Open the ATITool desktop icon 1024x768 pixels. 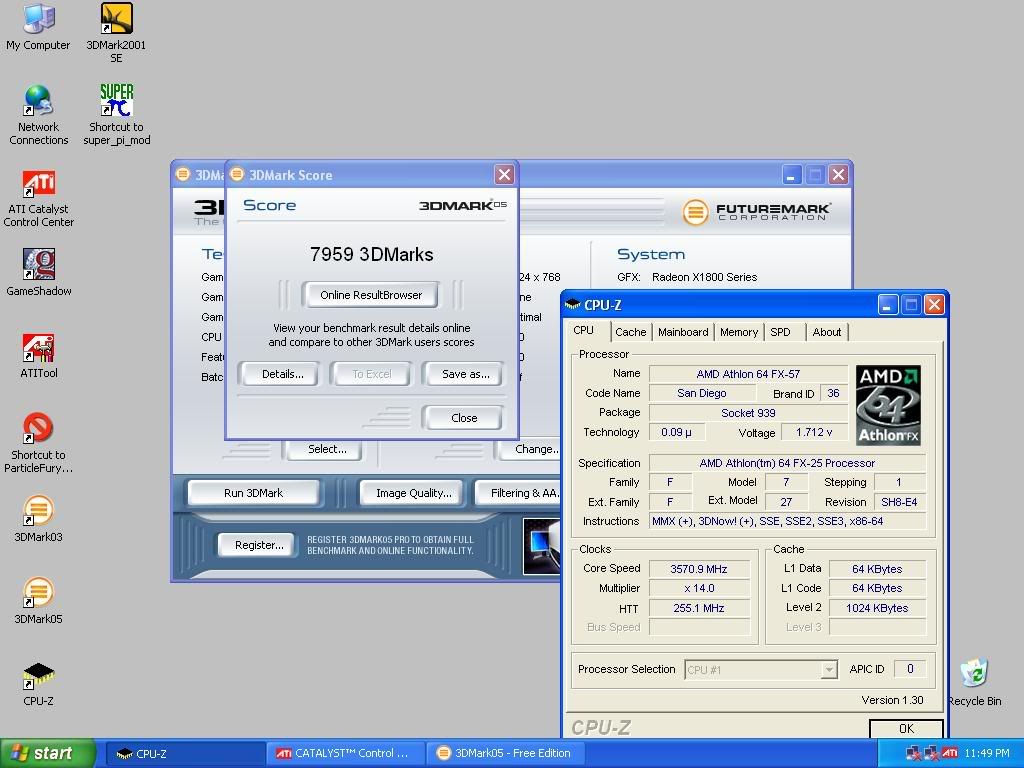(x=38, y=348)
